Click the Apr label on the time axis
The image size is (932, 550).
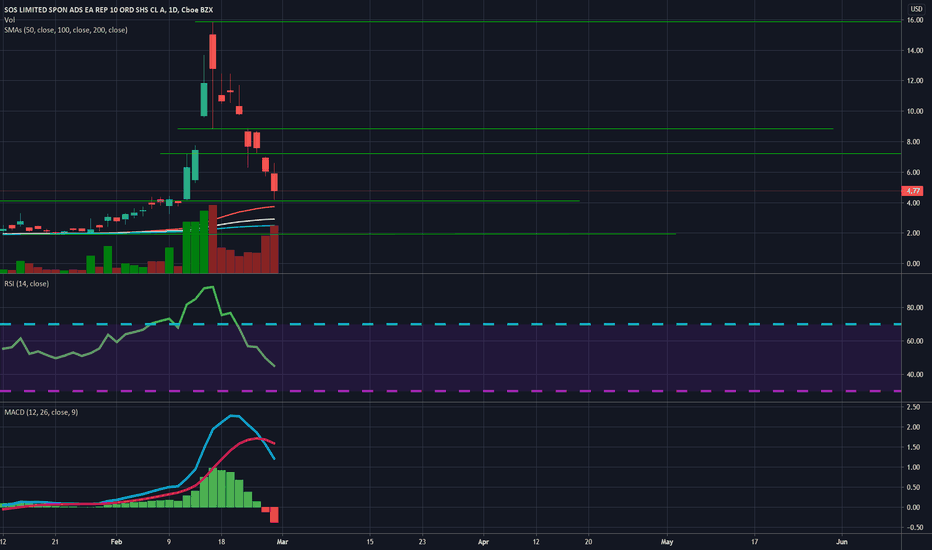(x=483, y=542)
